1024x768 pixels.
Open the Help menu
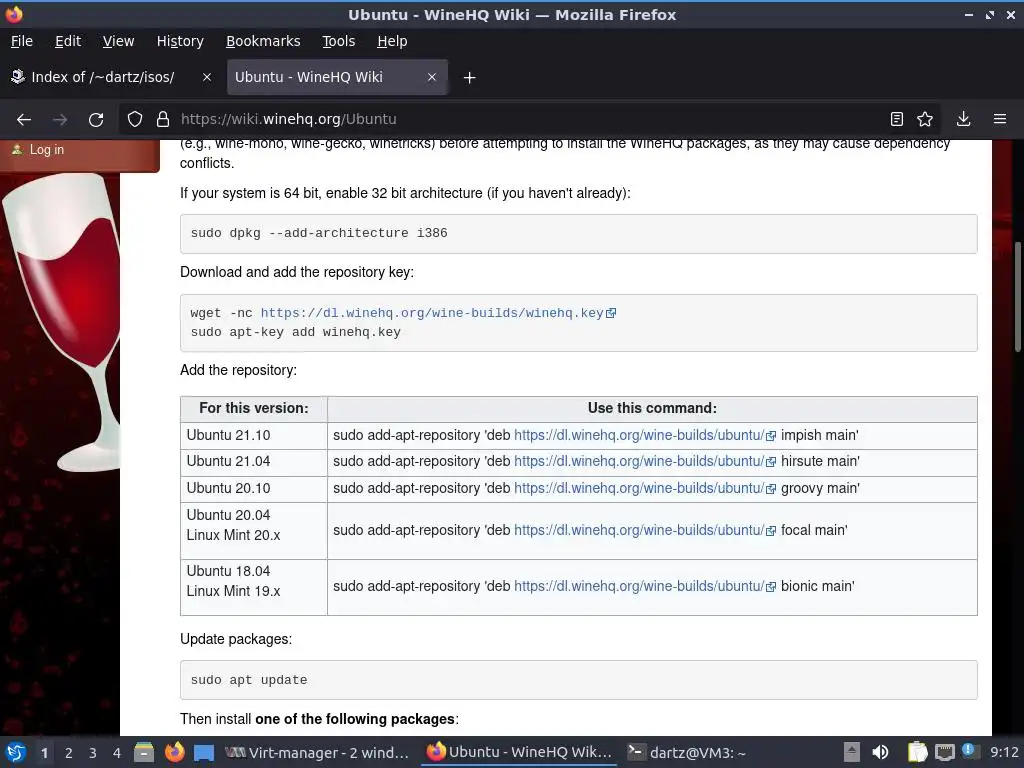coord(392,41)
